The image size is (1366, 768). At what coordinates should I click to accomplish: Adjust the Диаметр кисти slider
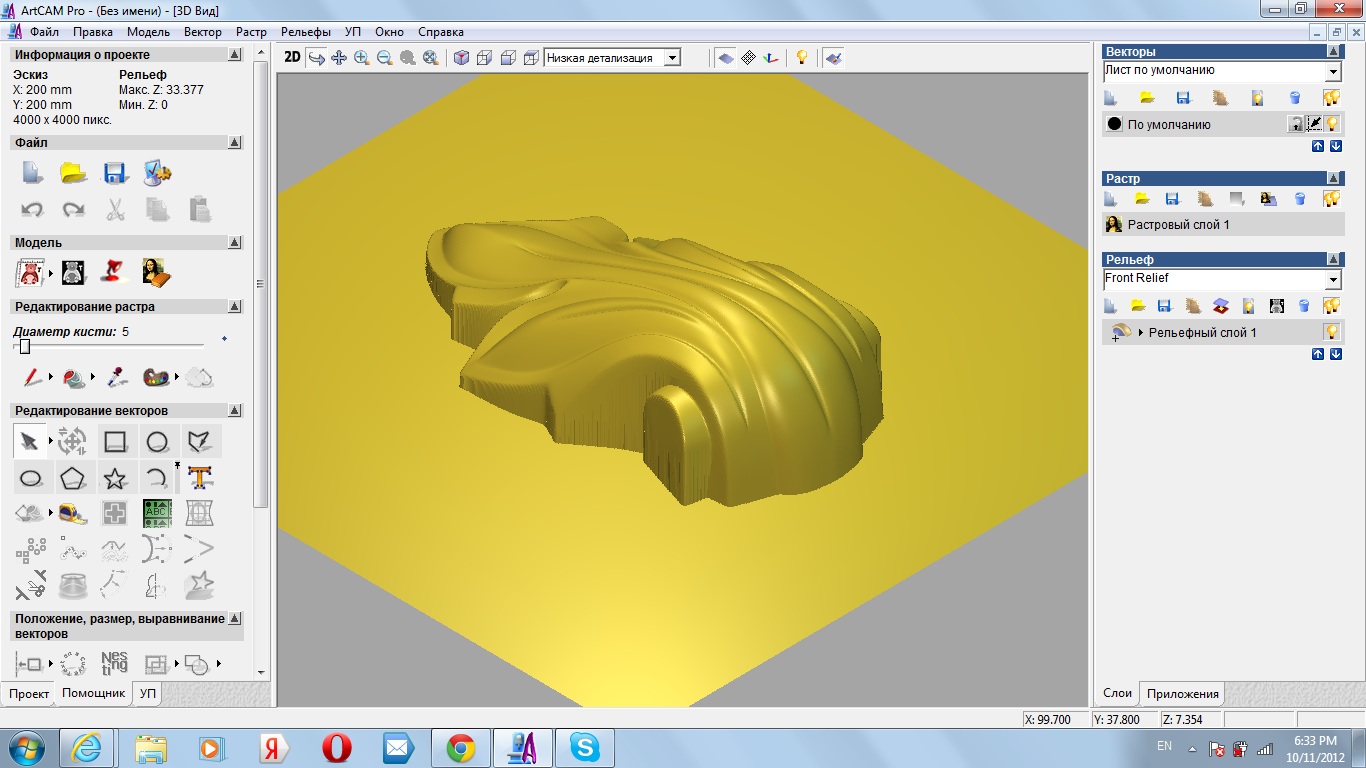pos(25,346)
